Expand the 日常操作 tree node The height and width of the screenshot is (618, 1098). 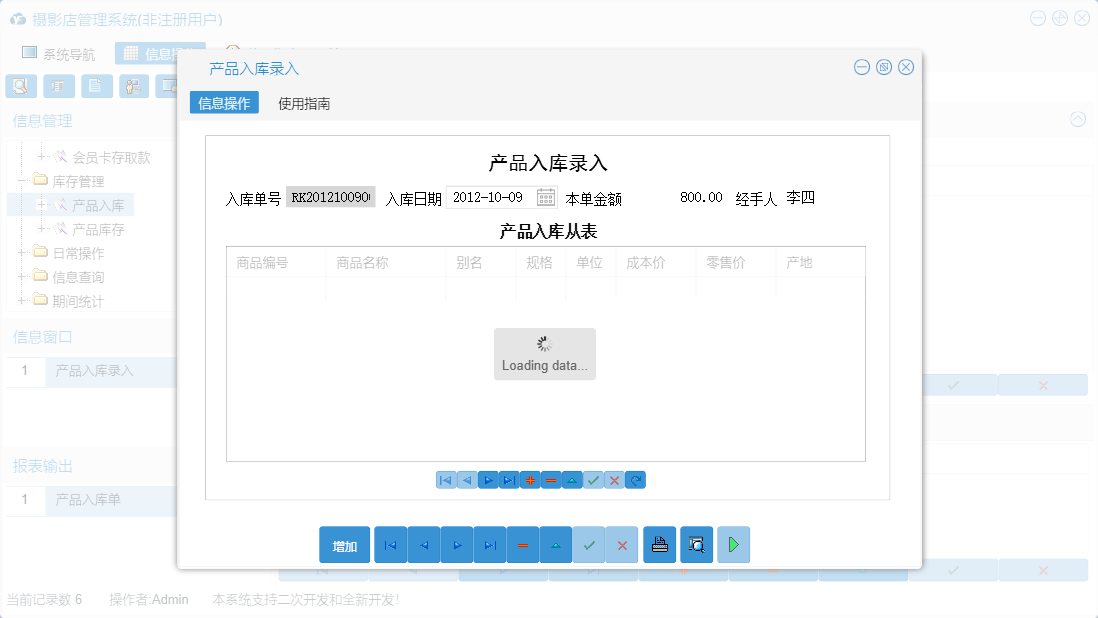[x=22, y=253]
